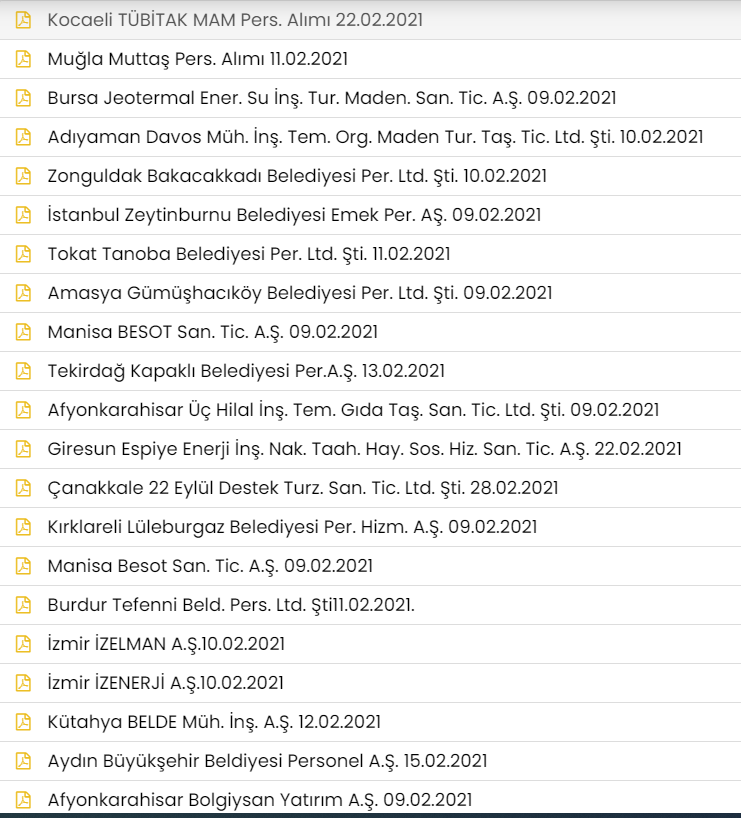Click PDF icon next to Burdur Tefenni
Image resolution: width=741 pixels, height=818 pixels.
coord(23,605)
